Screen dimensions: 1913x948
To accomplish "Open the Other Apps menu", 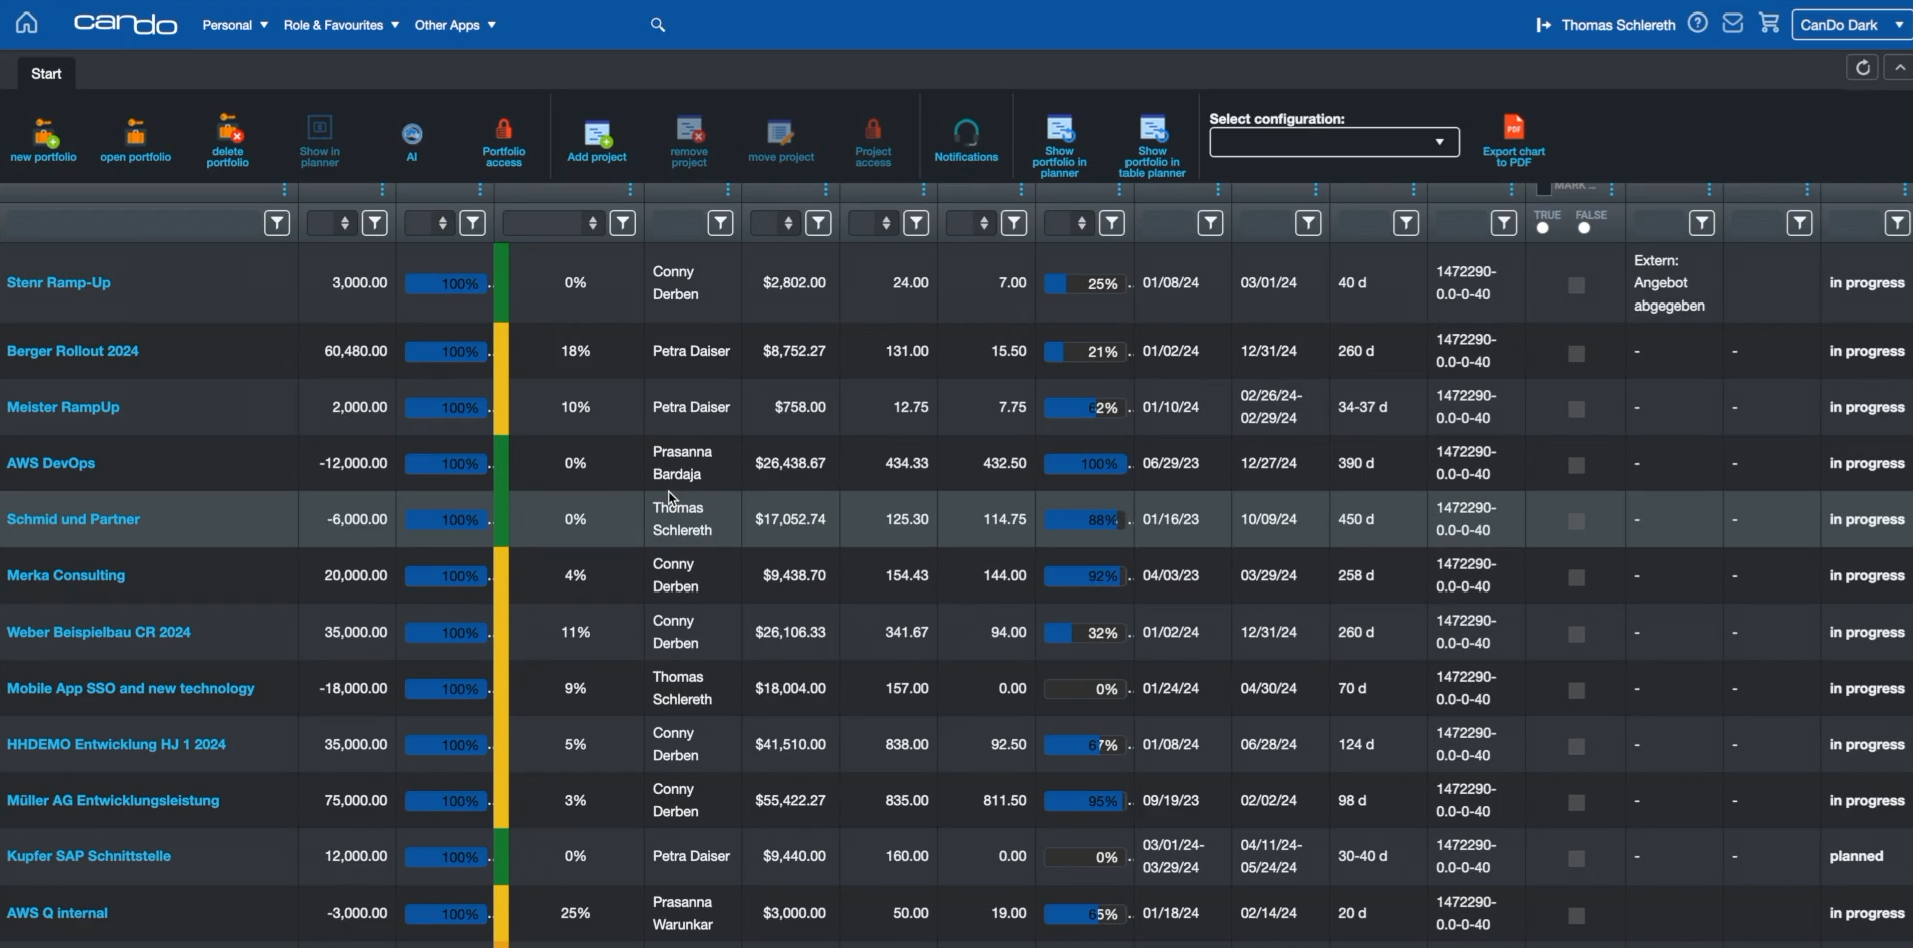I will pyautogui.click(x=455, y=25).
